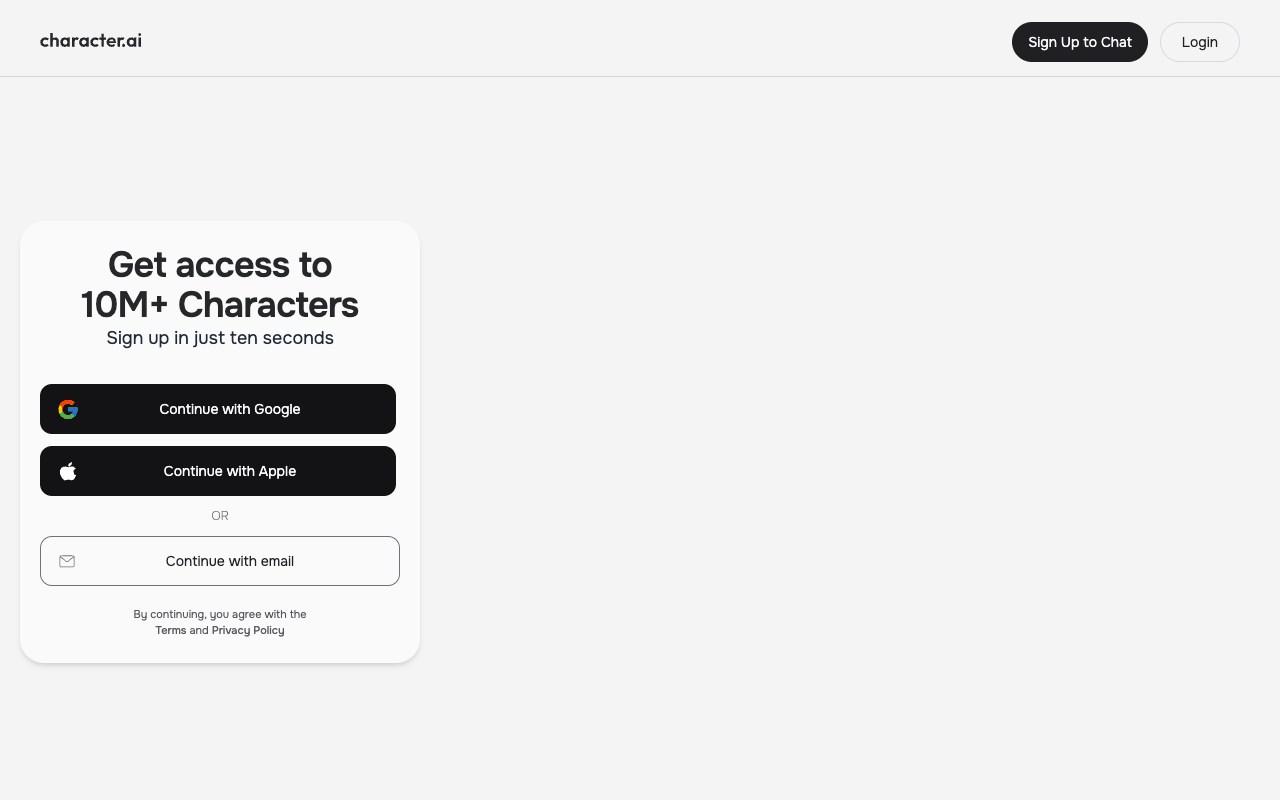Click the word 'Google' in the sign-in button
The width and height of the screenshot is (1280, 800).
pyautogui.click(x=277, y=409)
